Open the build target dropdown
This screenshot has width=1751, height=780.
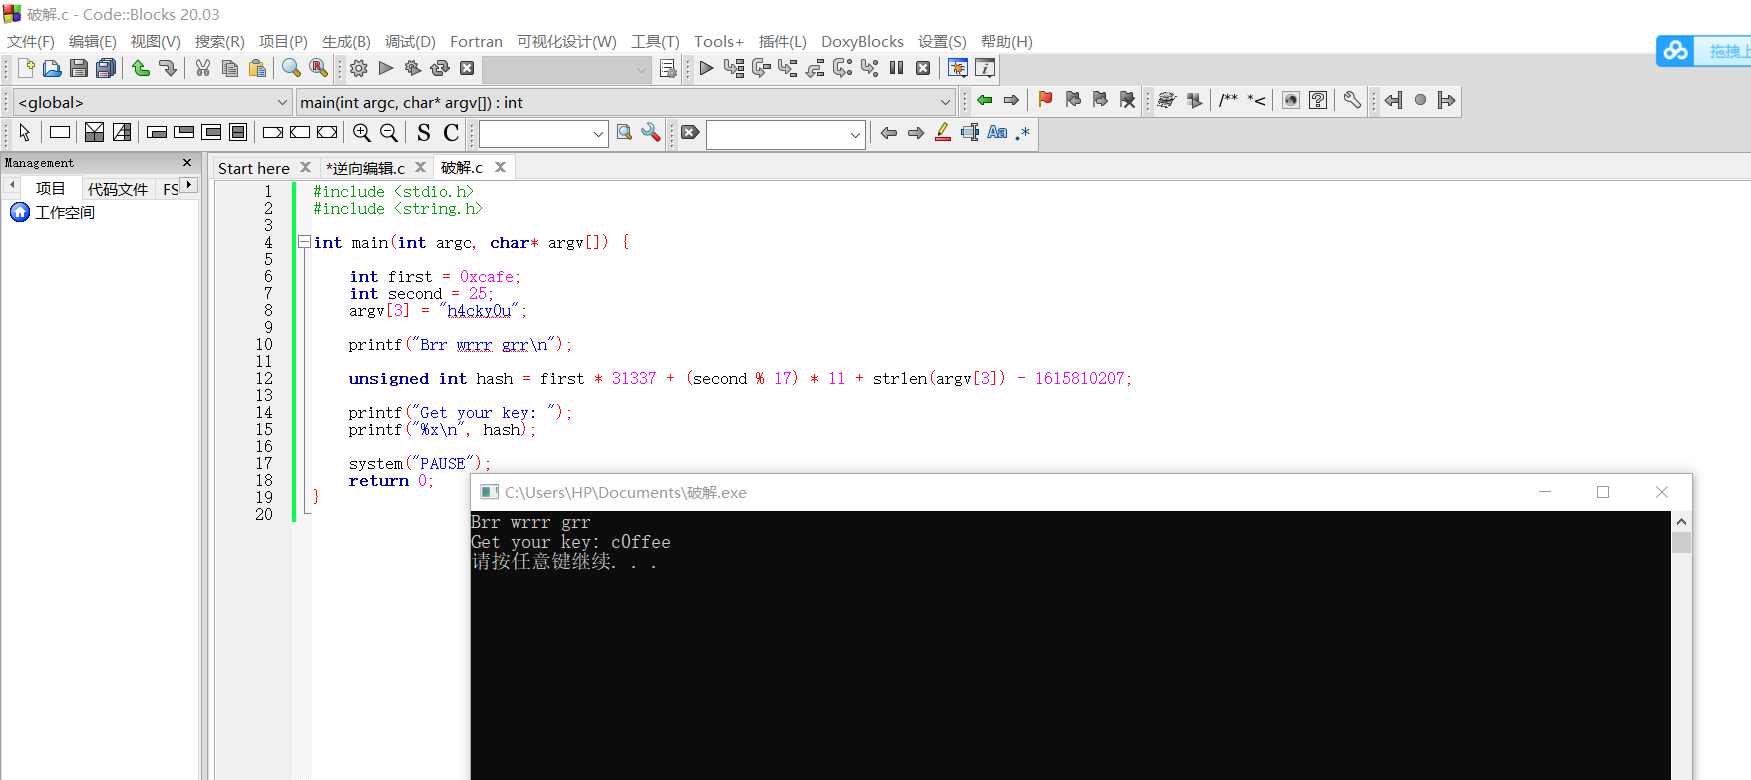567,69
